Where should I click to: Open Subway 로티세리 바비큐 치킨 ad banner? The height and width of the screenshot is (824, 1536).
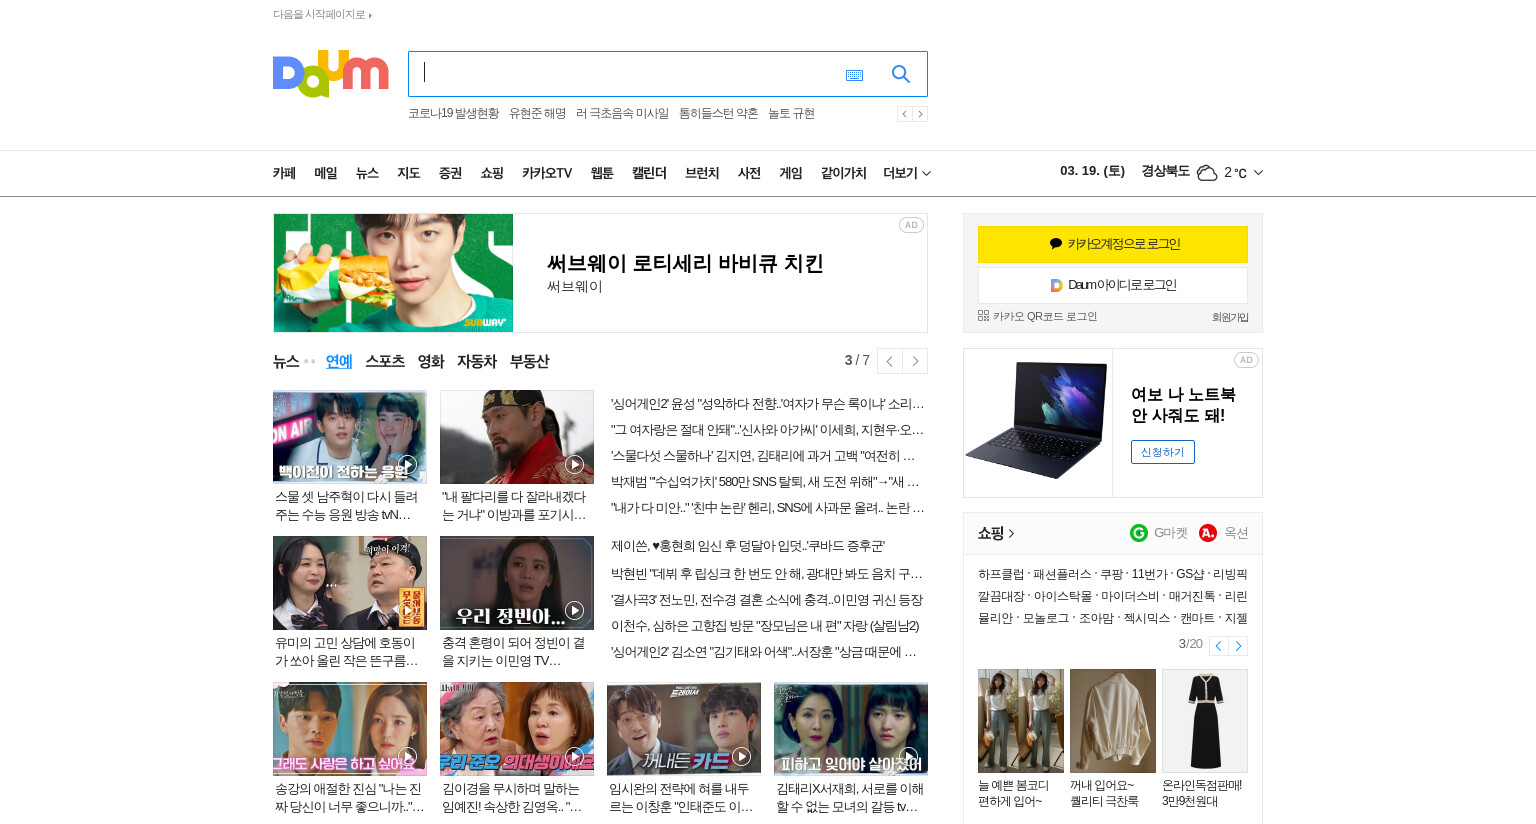(x=600, y=273)
